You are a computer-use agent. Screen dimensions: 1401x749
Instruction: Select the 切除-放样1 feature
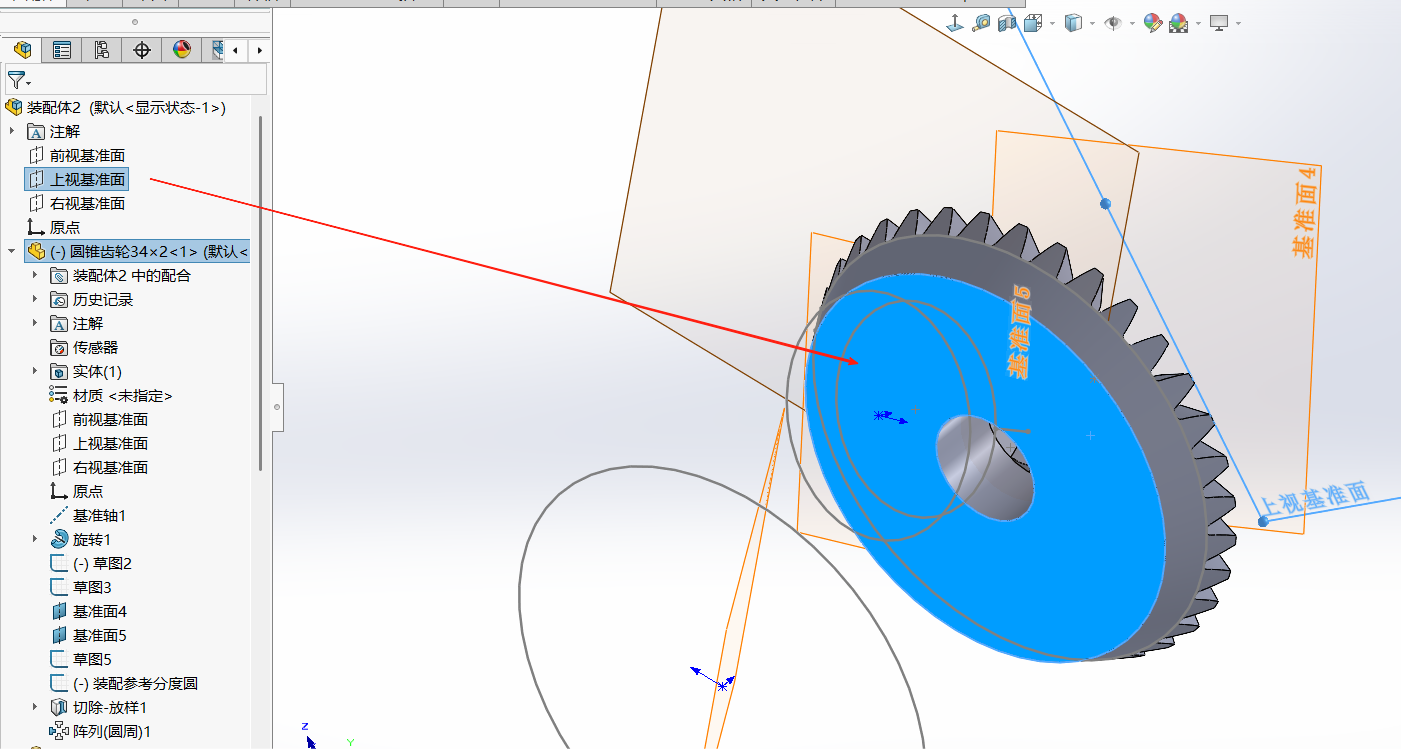coord(98,707)
